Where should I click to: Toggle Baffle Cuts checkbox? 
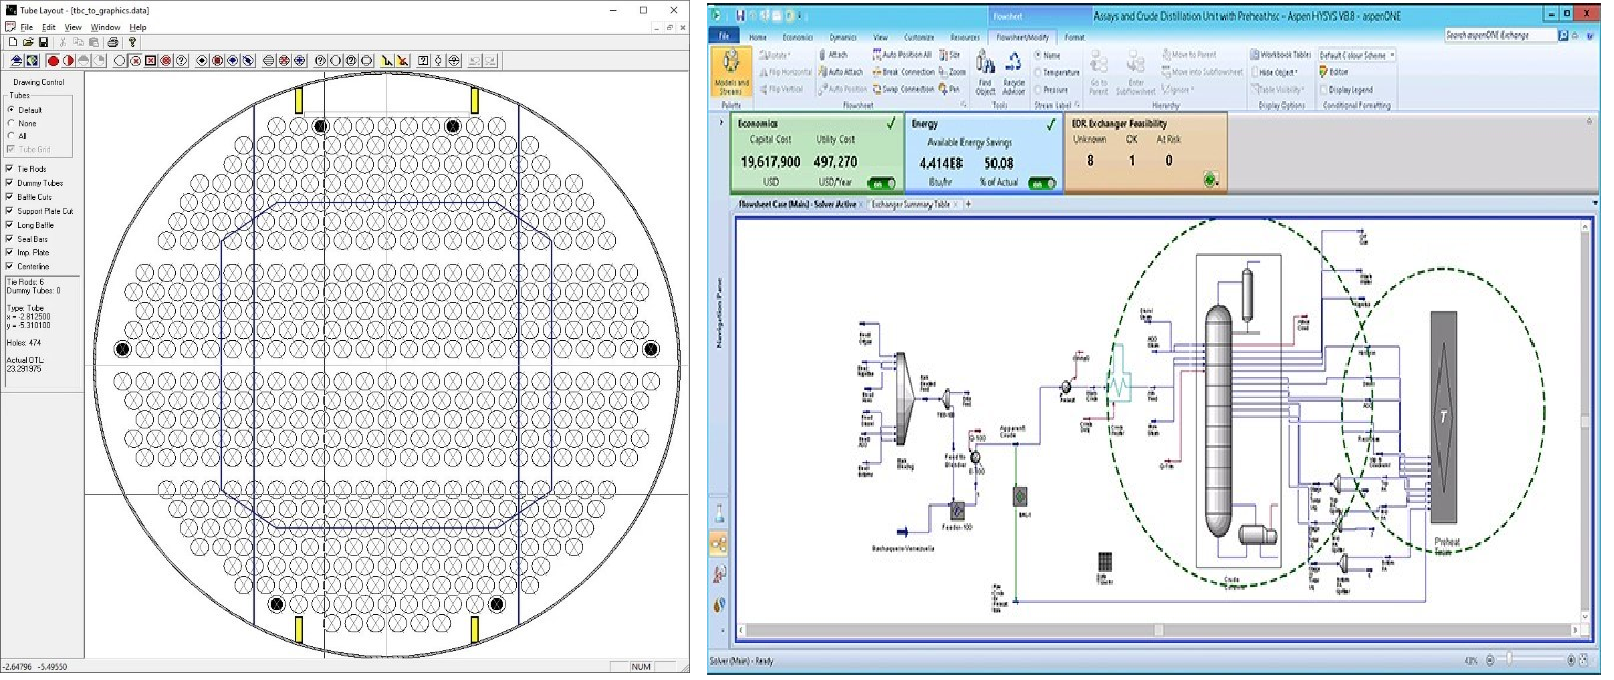click(10, 197)
